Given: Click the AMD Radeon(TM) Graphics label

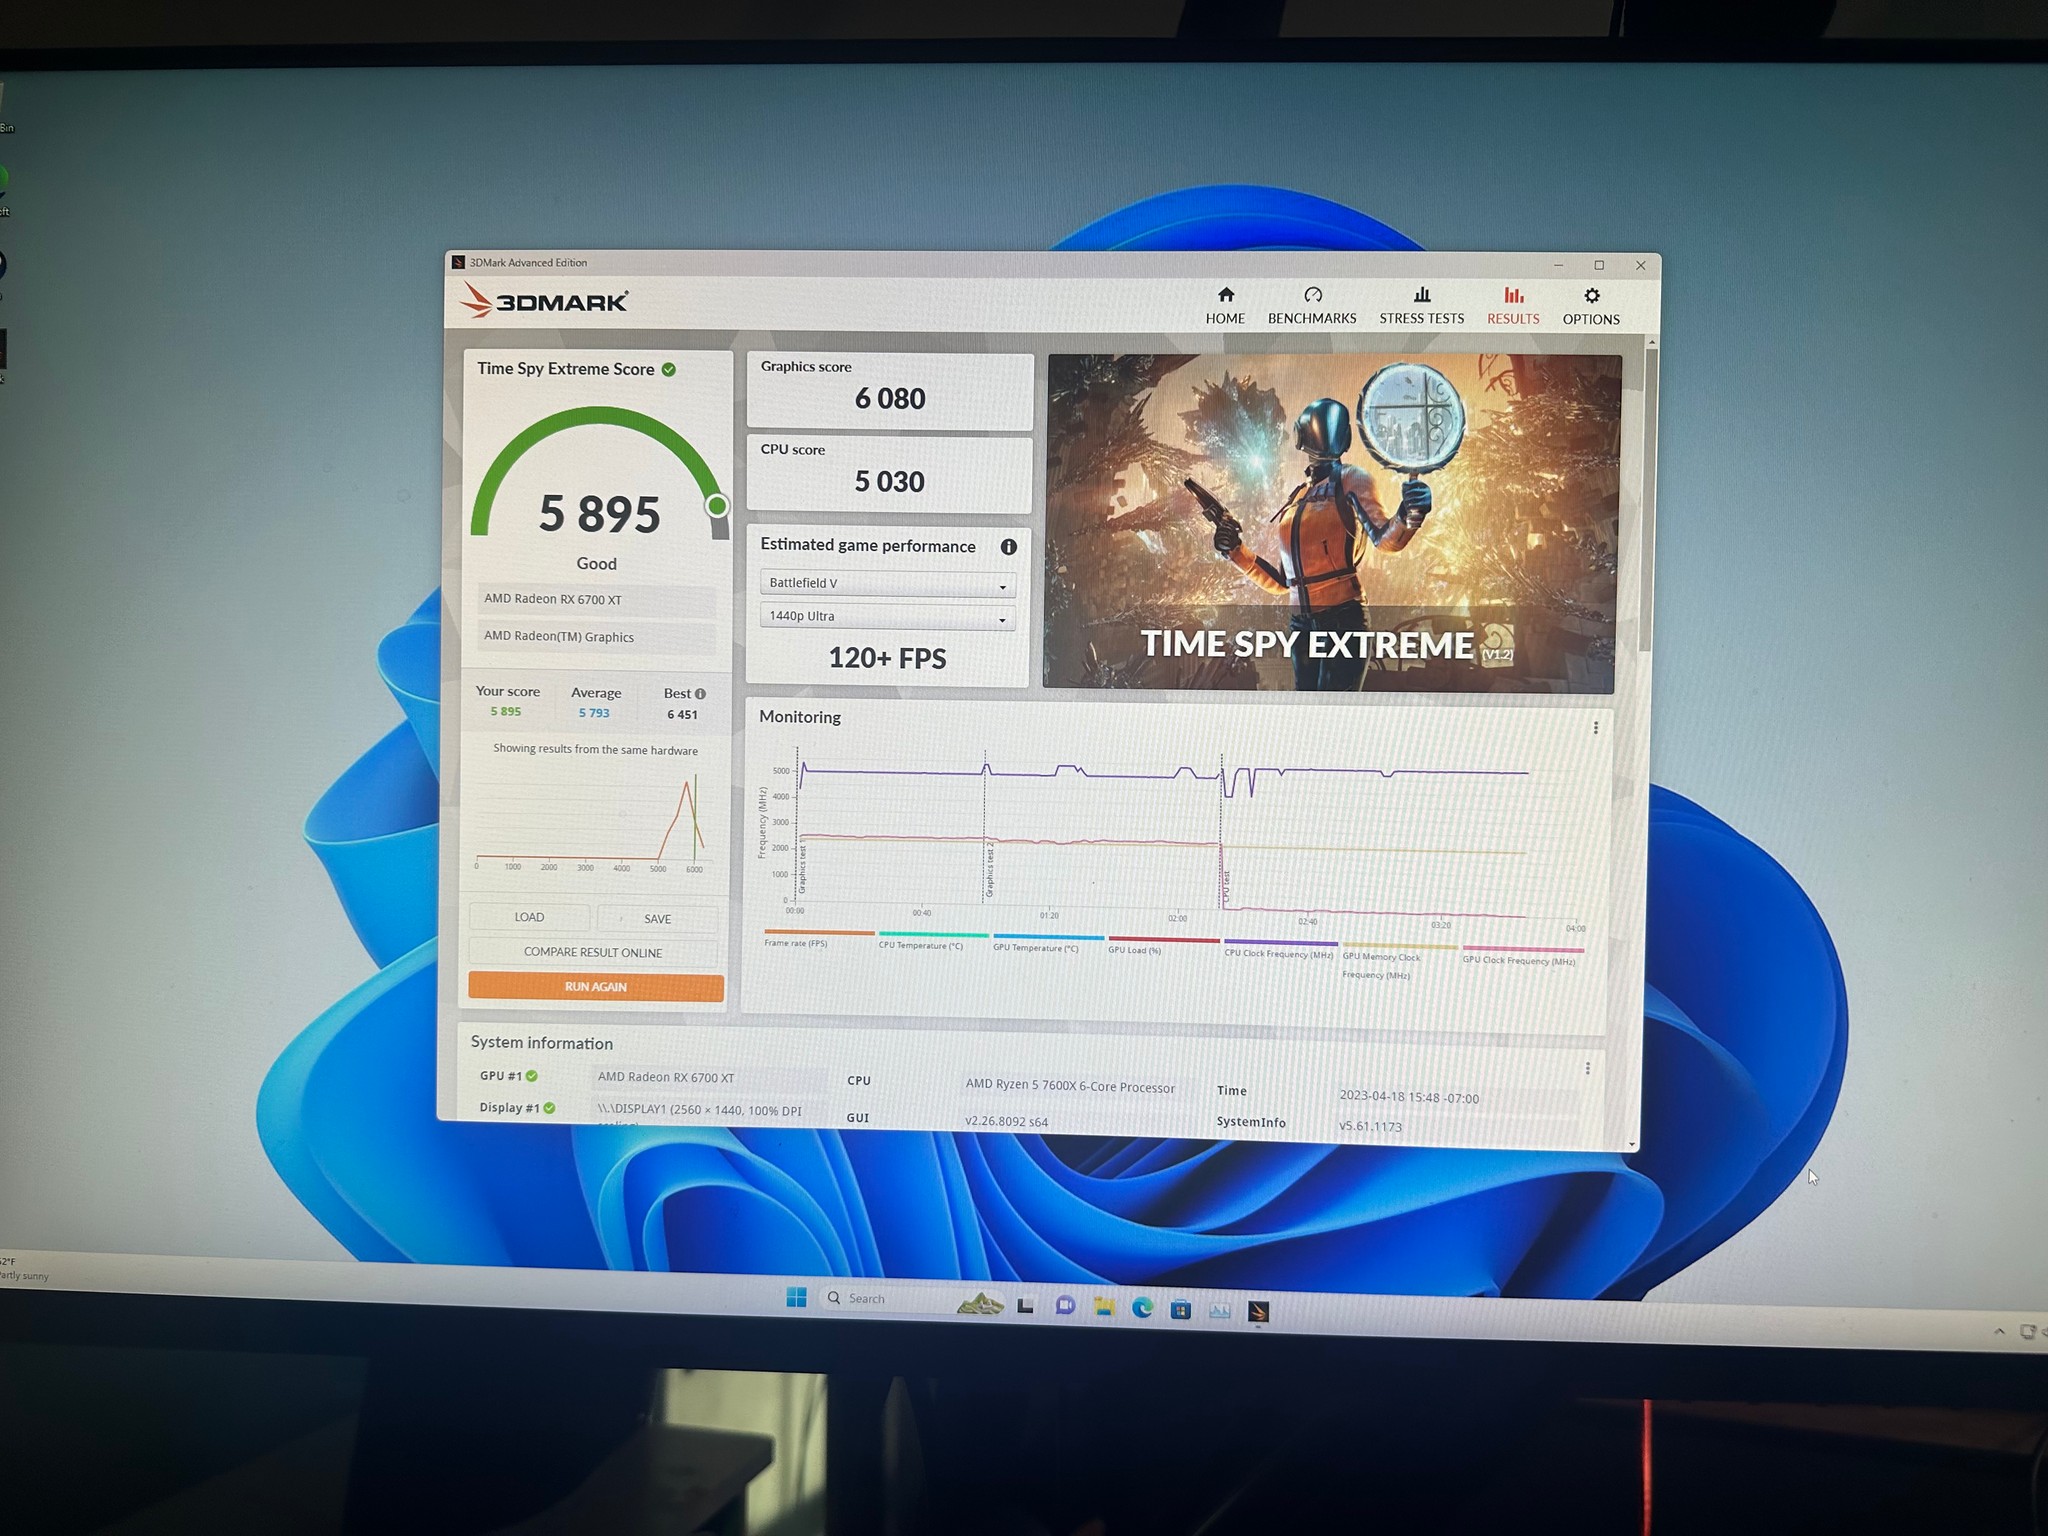Looking at the screenshot, I should (x=596, y=637).
